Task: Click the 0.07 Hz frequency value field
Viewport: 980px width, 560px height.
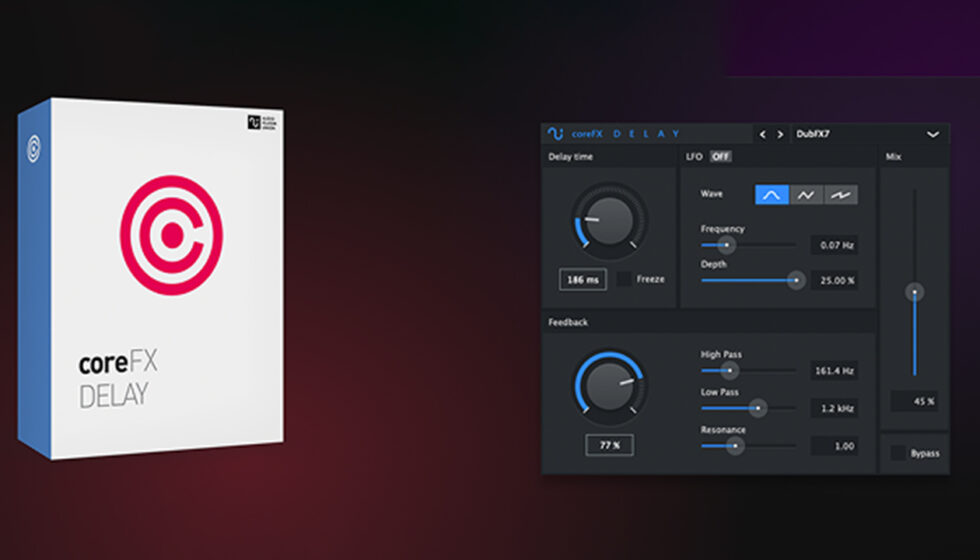Action: coord(834,245)
